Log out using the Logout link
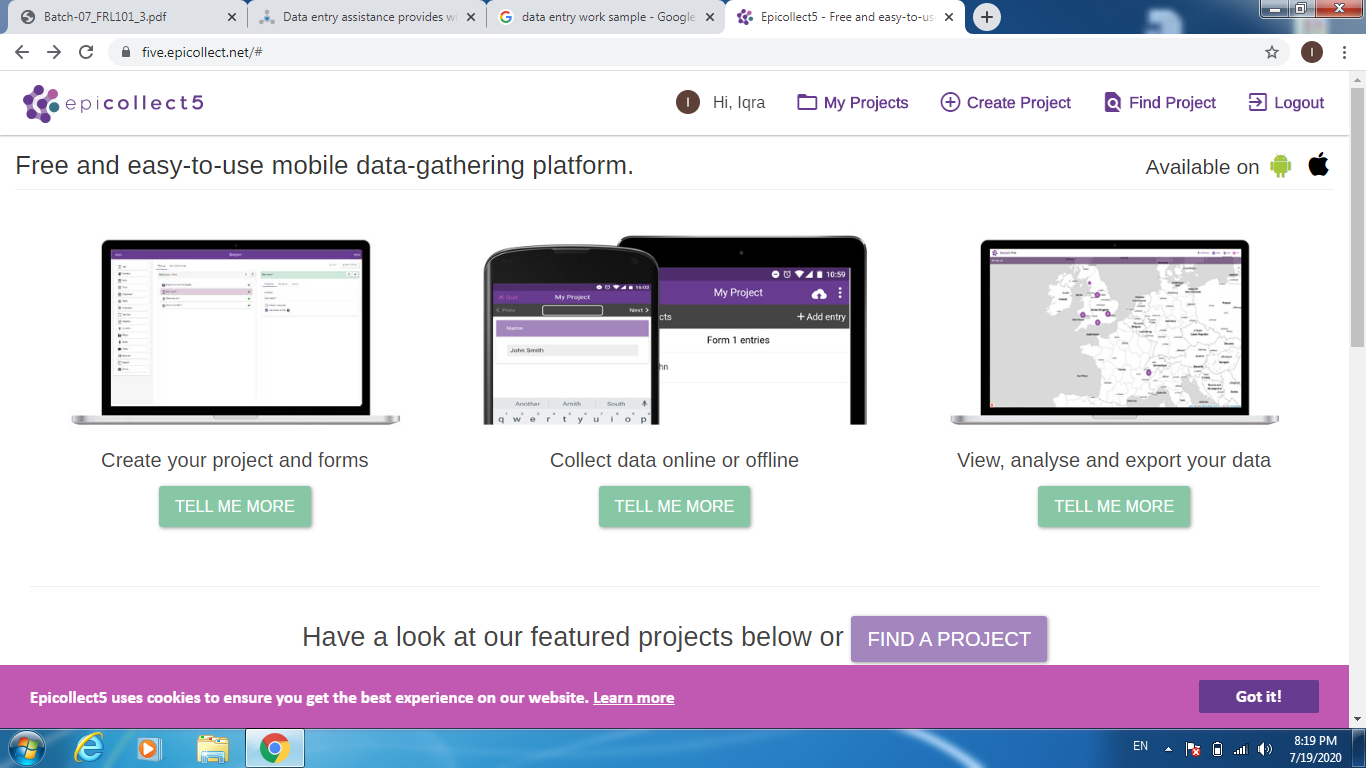The image size is (1366, 768). pyautogui.click(x=1286, y=102)
